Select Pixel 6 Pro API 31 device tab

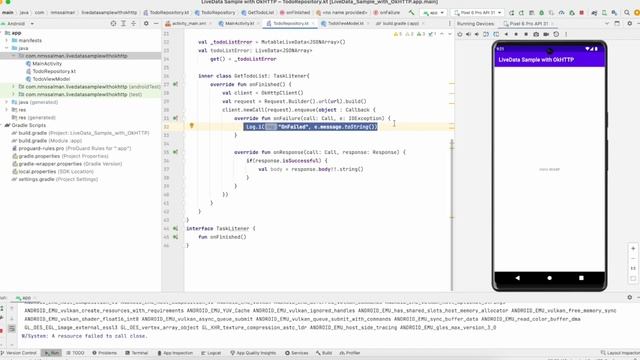pos(528,24)
